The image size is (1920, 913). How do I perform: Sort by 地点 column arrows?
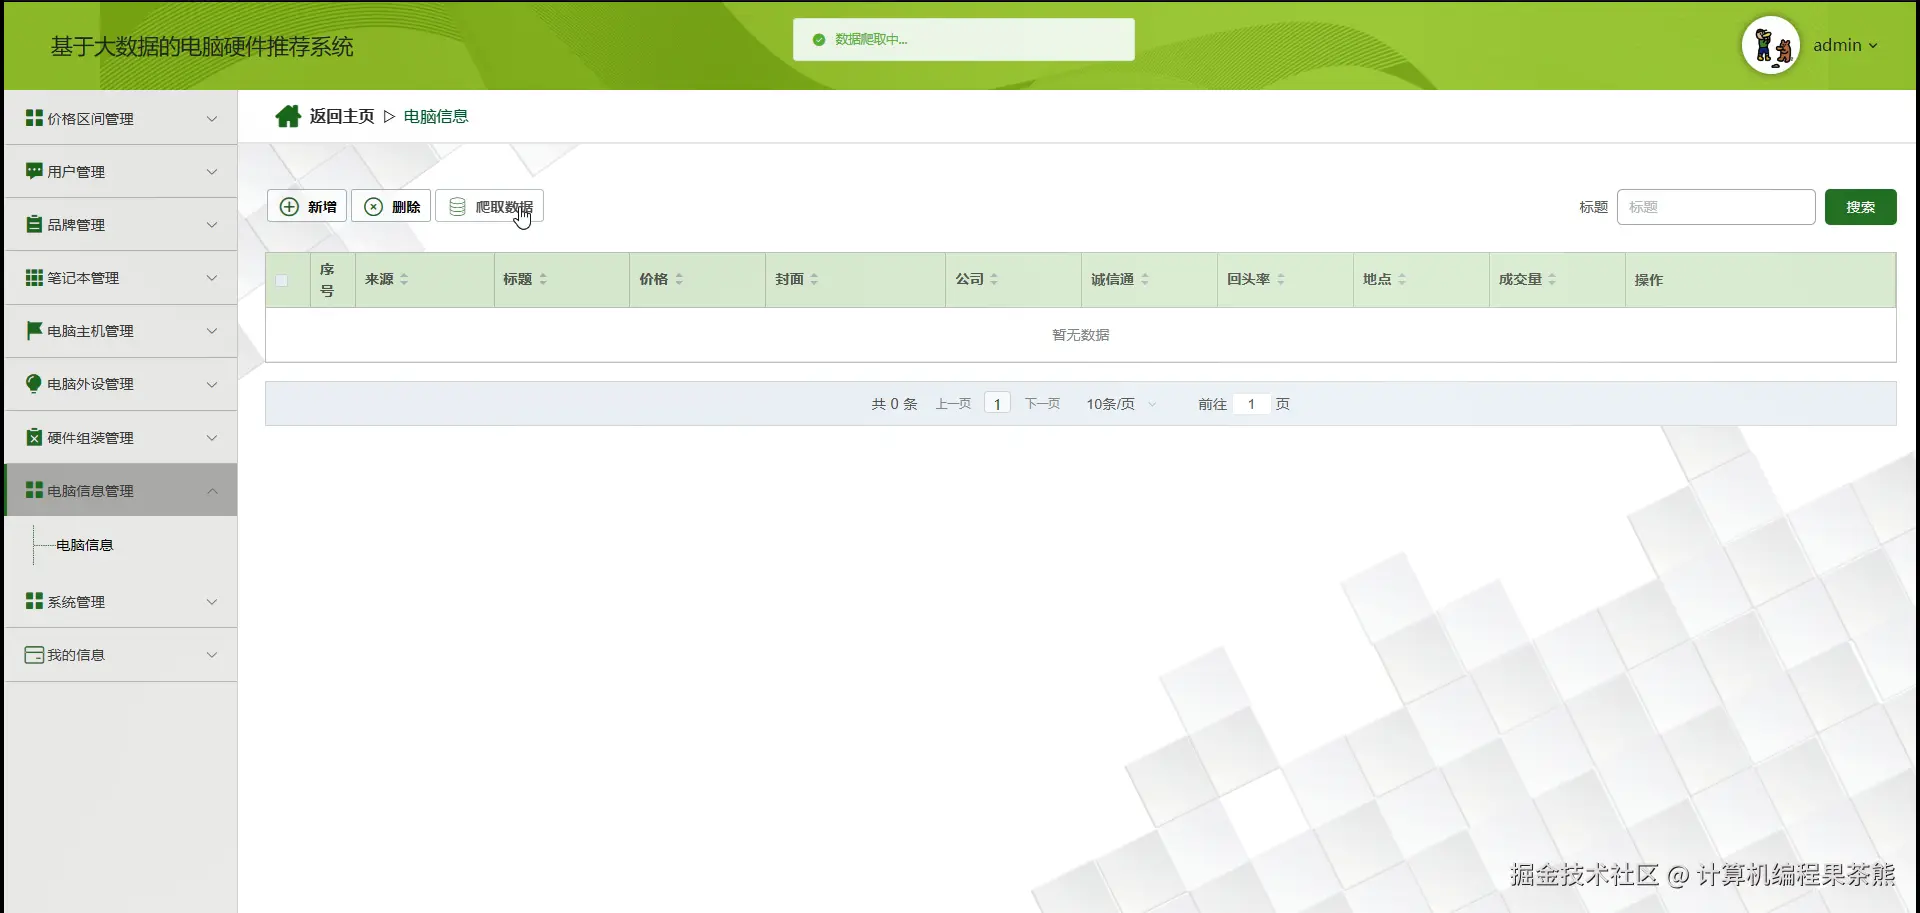[x=1402, y=280]
